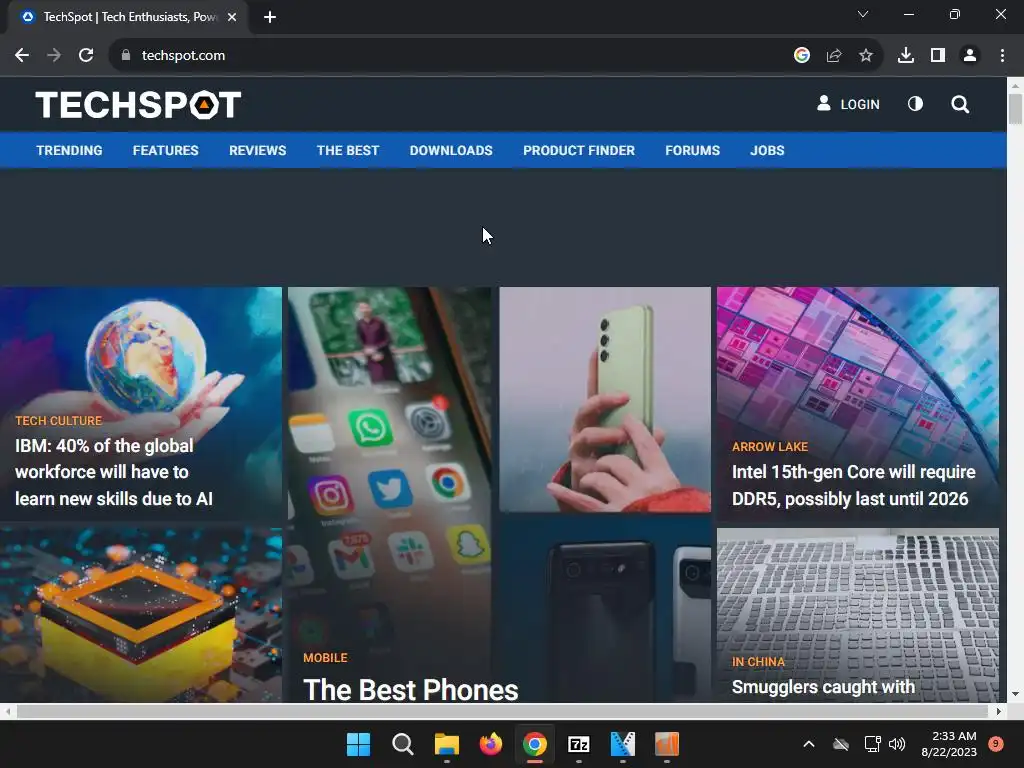Open the clock showing 2:33 AM
The width and height of the screenshot is (1024, 768).
(949, 744)
